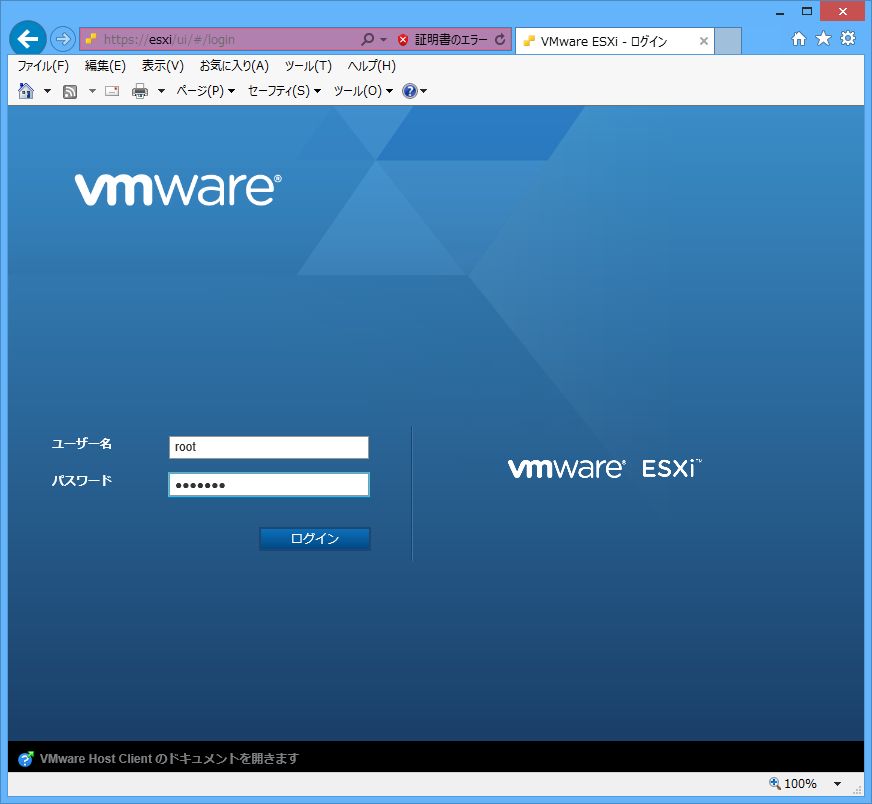The image size is (872, 804).
Task: Expand the ページ(P) dropdown
Action: [x=205, y=91]
